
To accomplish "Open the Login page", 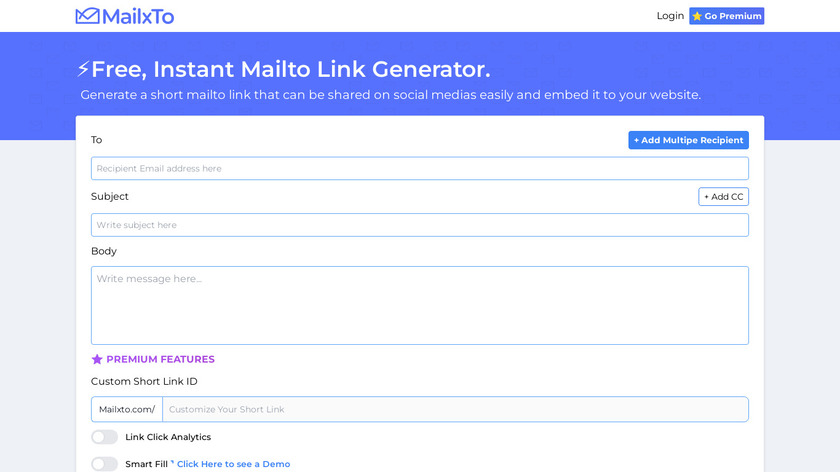I will coord(670,16).
